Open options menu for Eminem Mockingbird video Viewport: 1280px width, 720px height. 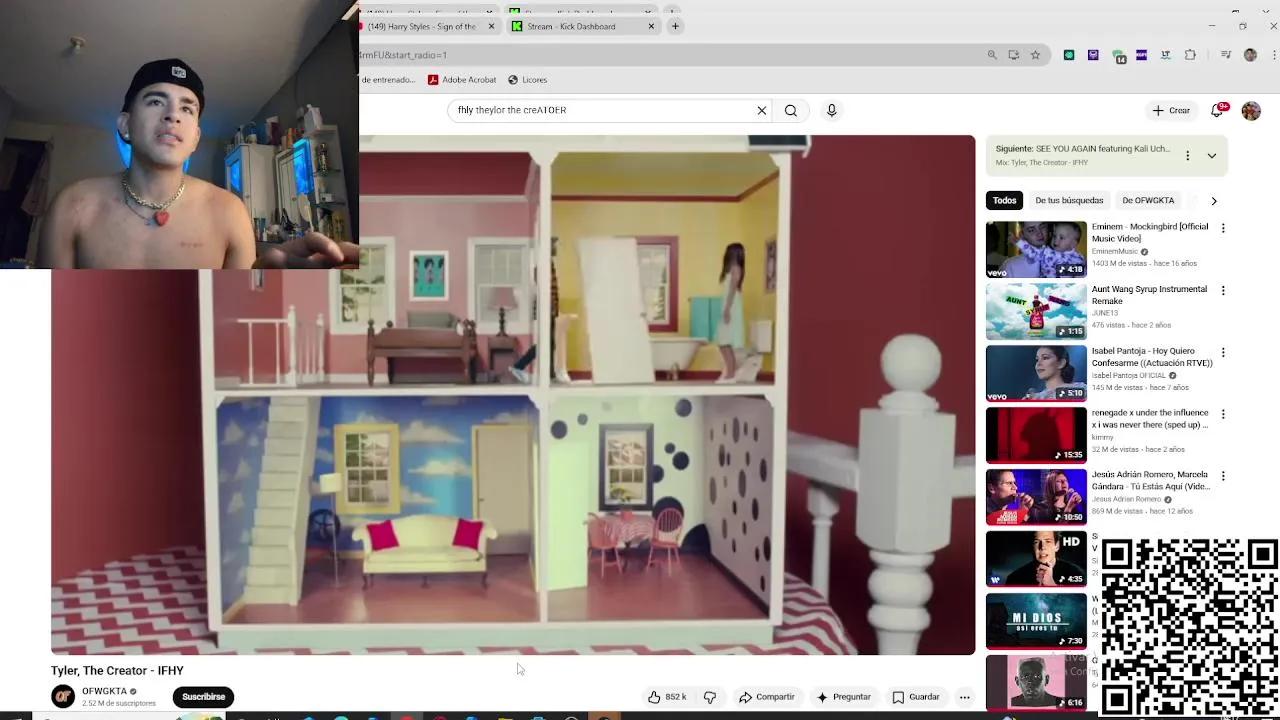click(x=1222, y=228)
